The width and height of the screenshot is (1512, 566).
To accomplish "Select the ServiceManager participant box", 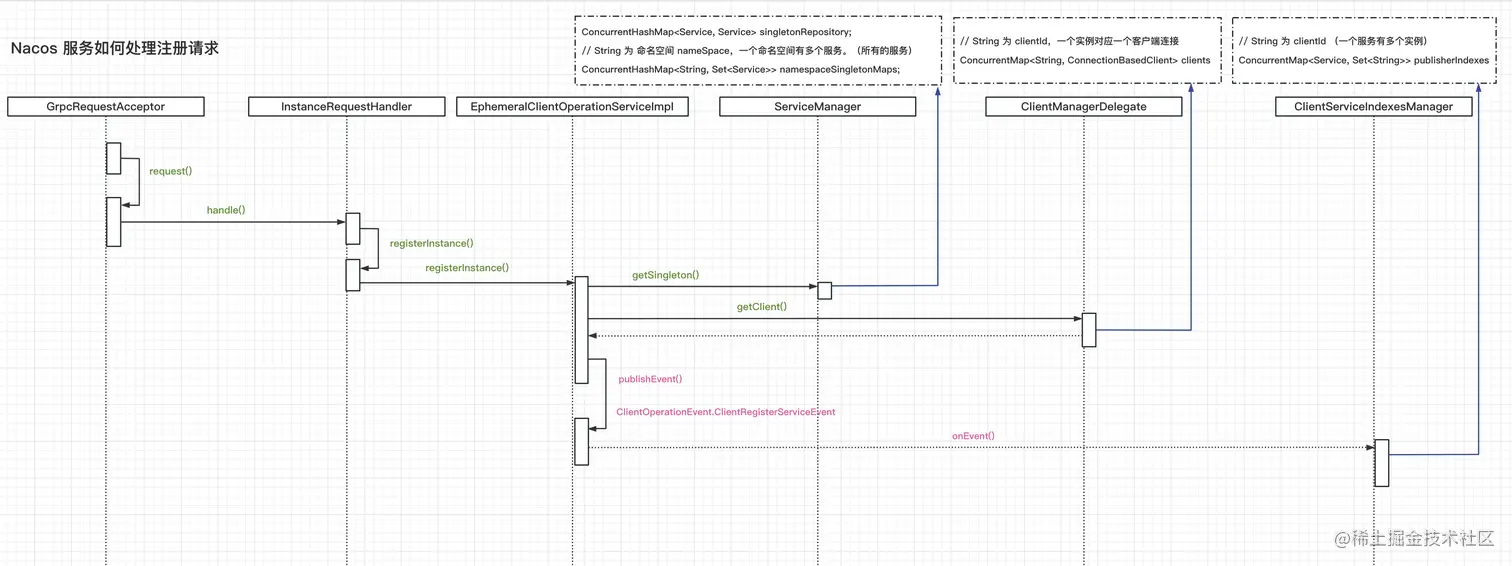I will 817,106.
